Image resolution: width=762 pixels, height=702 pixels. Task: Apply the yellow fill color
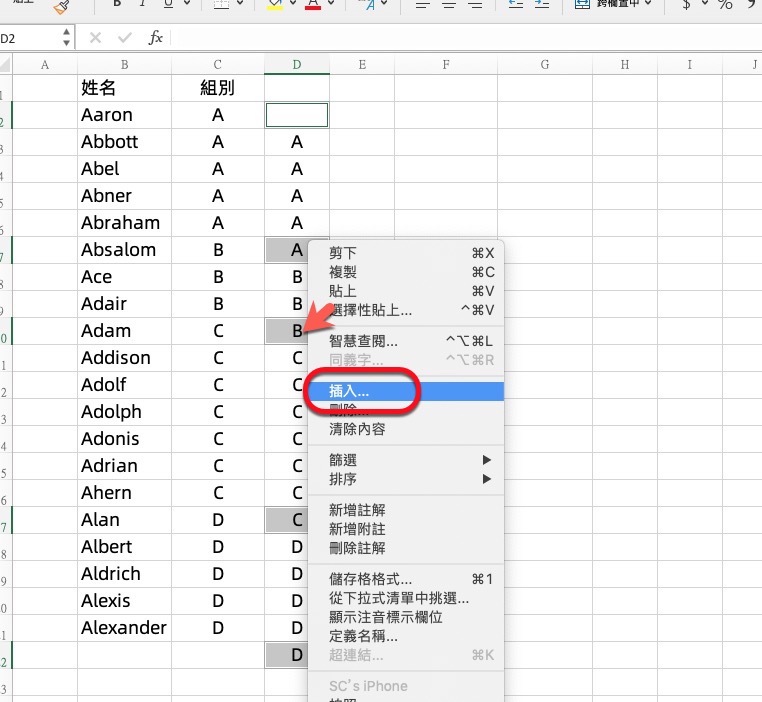pos(275,4)
